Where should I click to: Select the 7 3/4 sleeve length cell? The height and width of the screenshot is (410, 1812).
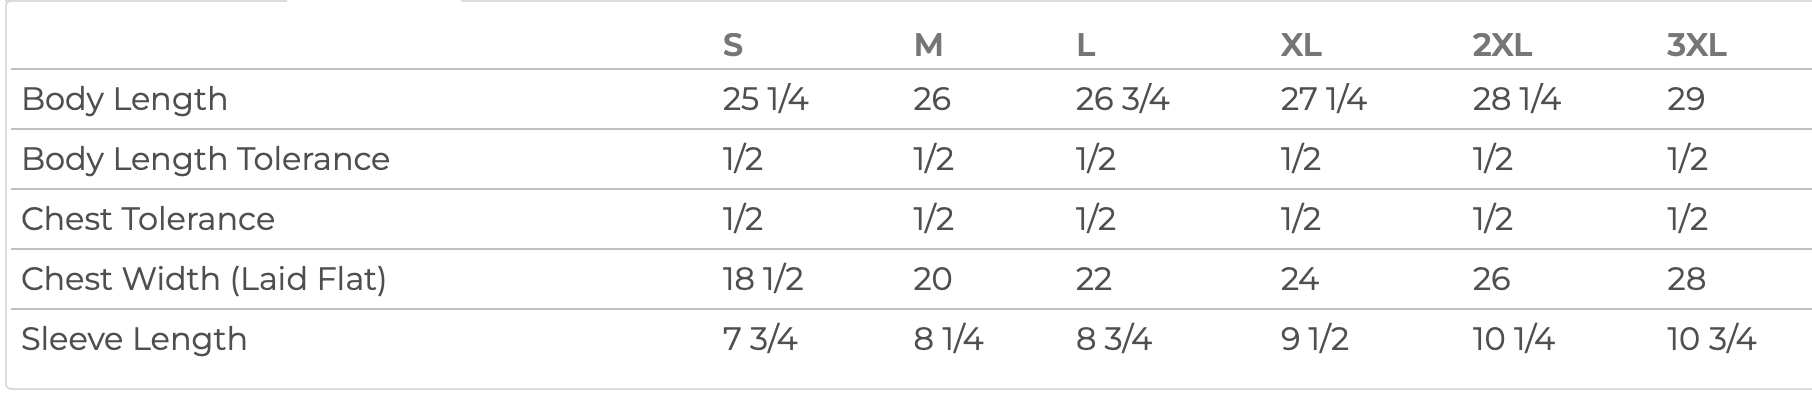tap(759, 339)
